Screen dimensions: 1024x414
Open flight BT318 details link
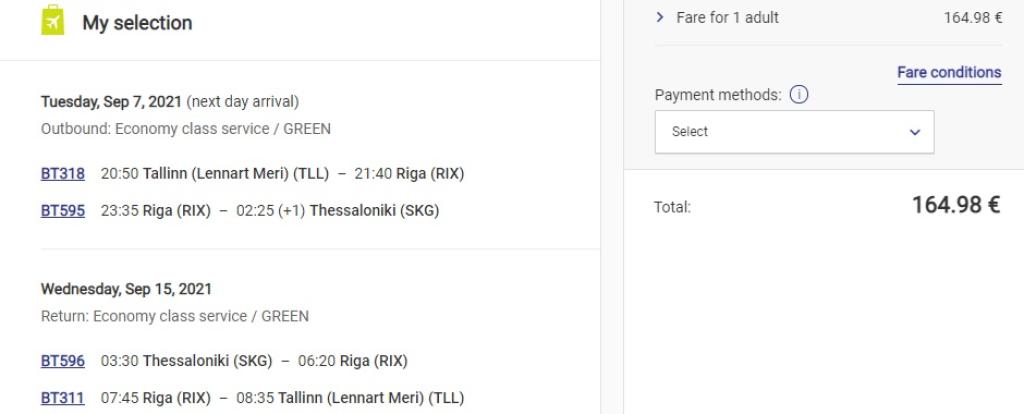coord(62,174)
